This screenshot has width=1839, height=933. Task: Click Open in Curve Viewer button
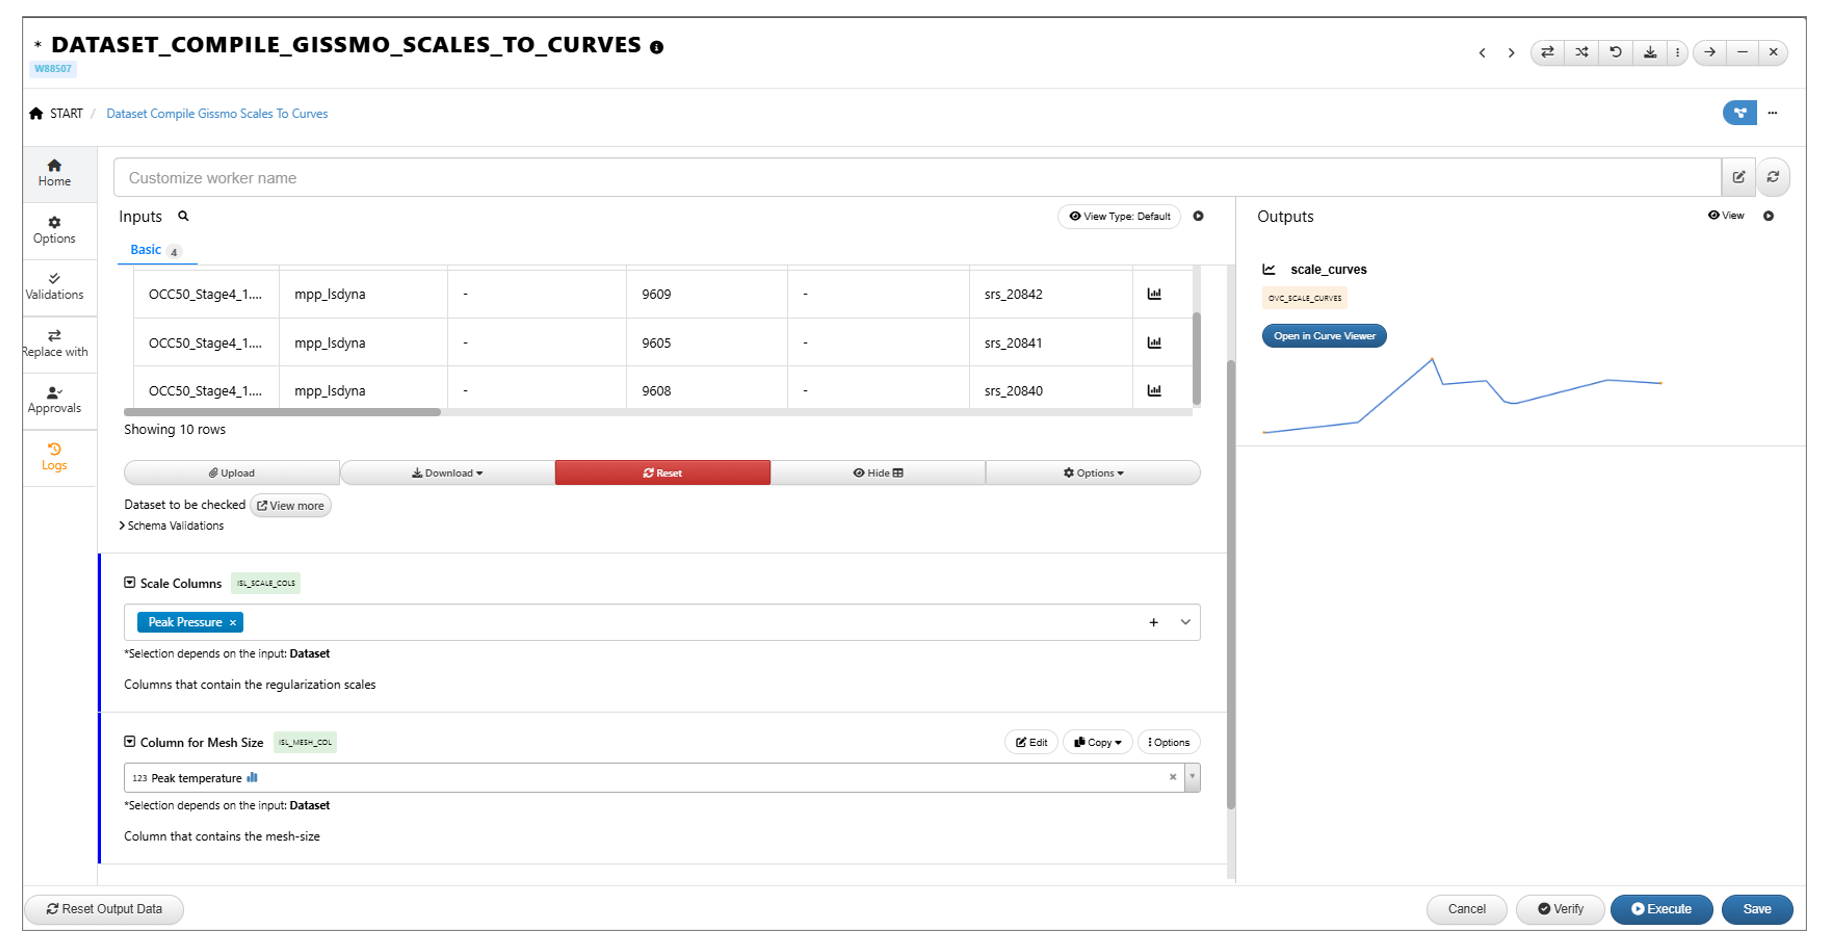point(1323,336)
